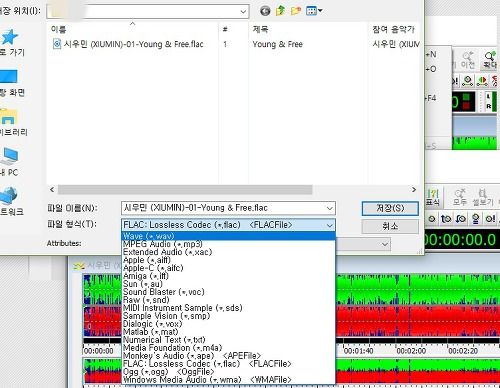The image size is (500, 388).
Task: Collapse the file type dropdown arrow
Action: pyautogui.click(x=329, y=225)
